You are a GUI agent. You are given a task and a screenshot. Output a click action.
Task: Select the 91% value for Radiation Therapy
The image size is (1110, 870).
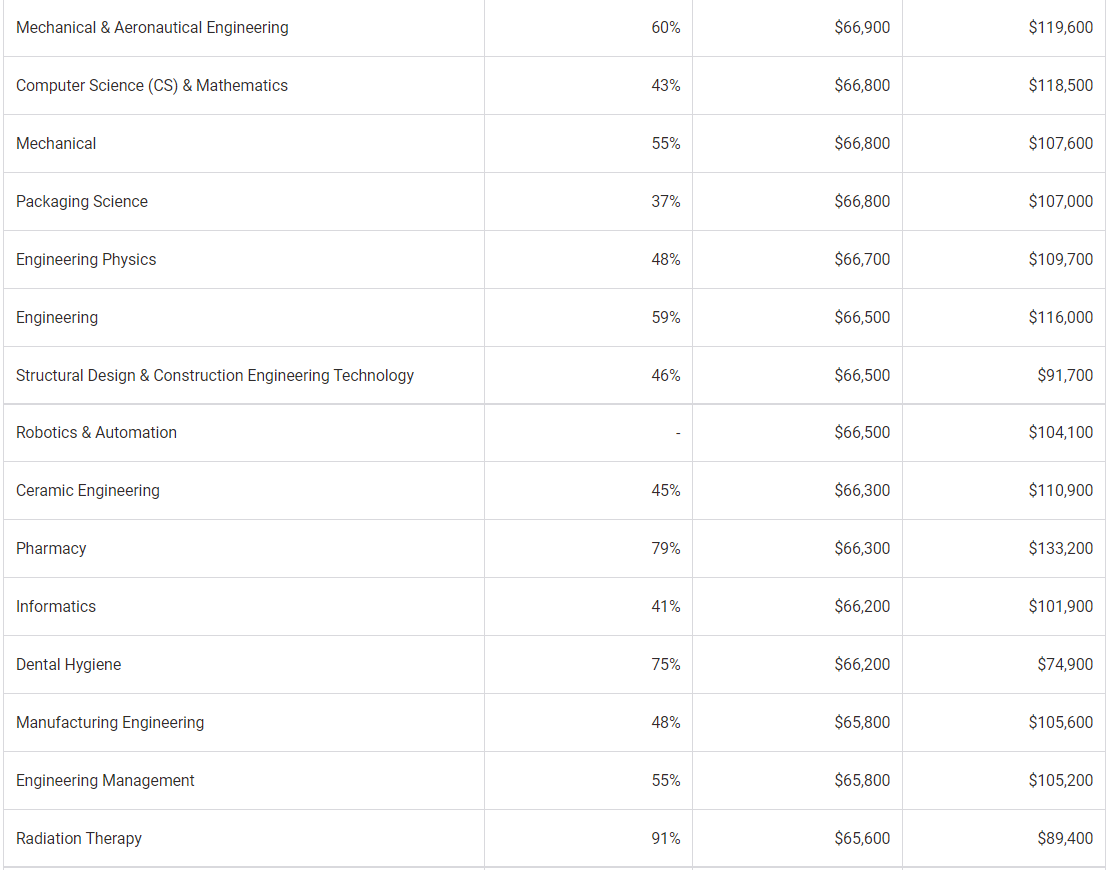(x=665, y=839)
